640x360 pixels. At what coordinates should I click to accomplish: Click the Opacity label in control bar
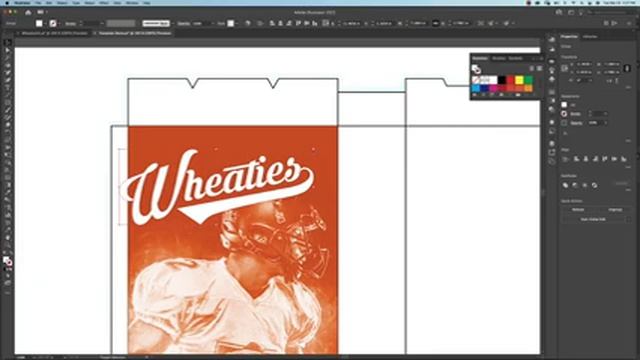(184, 24)
